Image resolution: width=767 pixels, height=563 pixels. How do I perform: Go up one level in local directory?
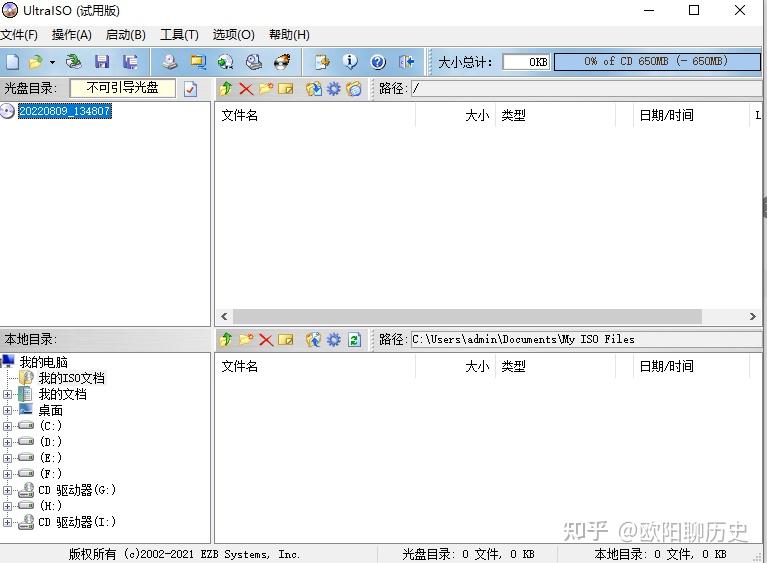coord(226,339)
